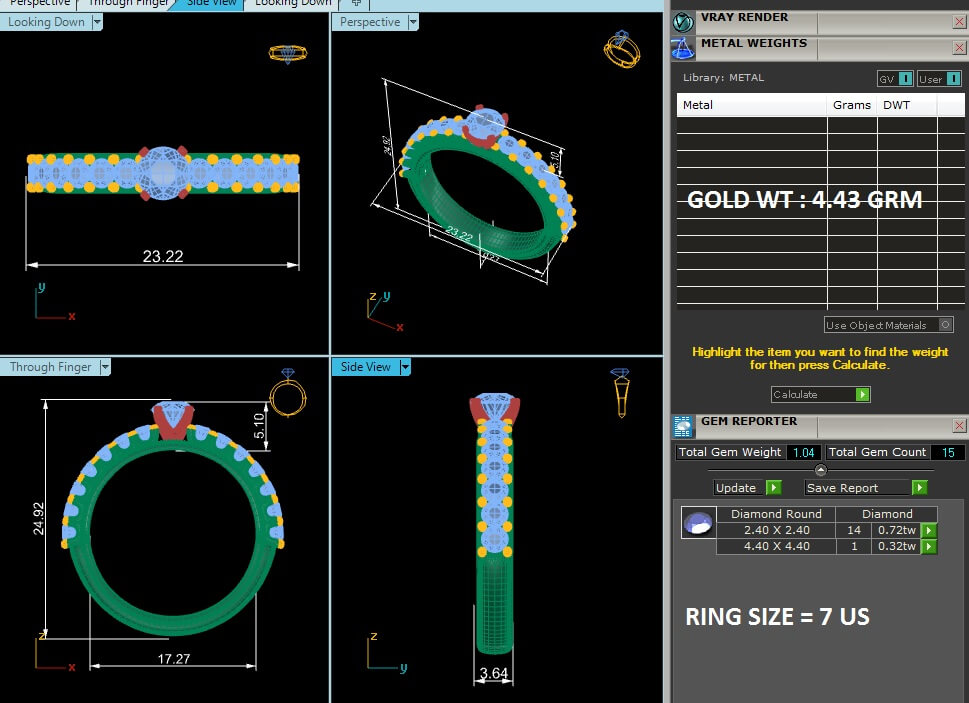Open the Looking Down viewport dropdown
Viewport: 969px width, 703px height.
[97, 22]
